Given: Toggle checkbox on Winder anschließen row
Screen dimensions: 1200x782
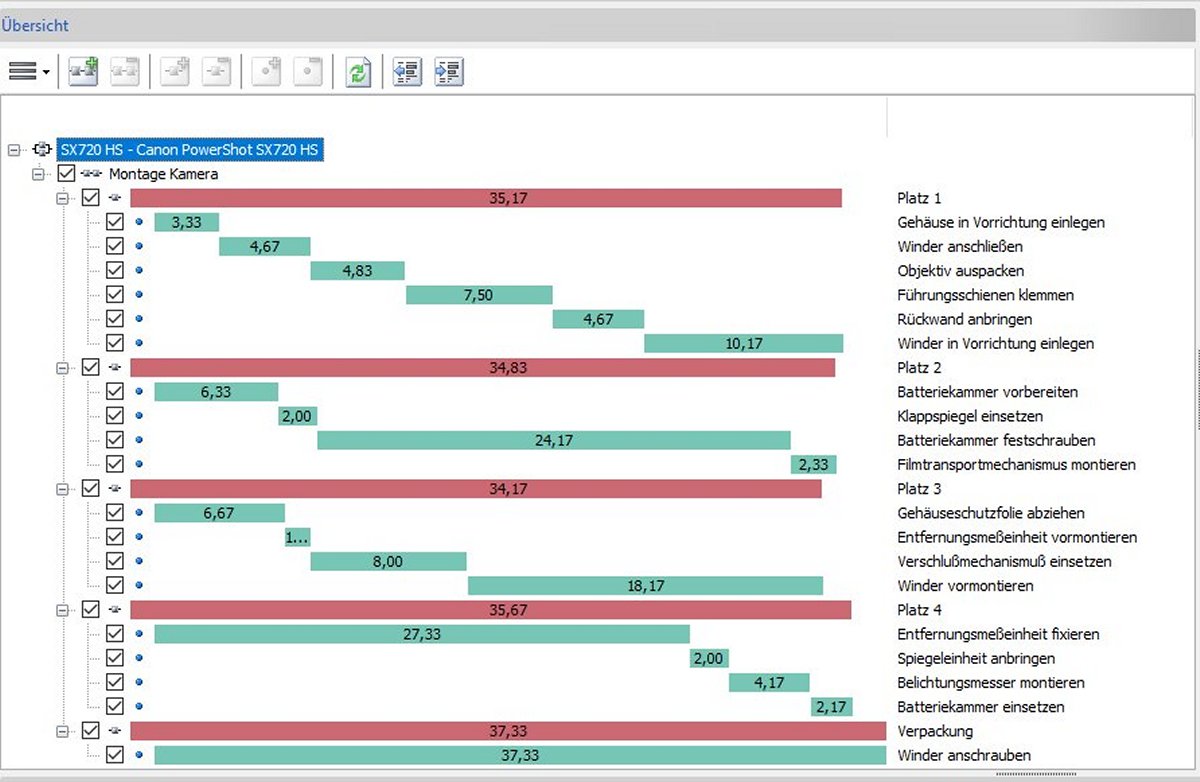Looking at the screenshot, I should [115, 246].
